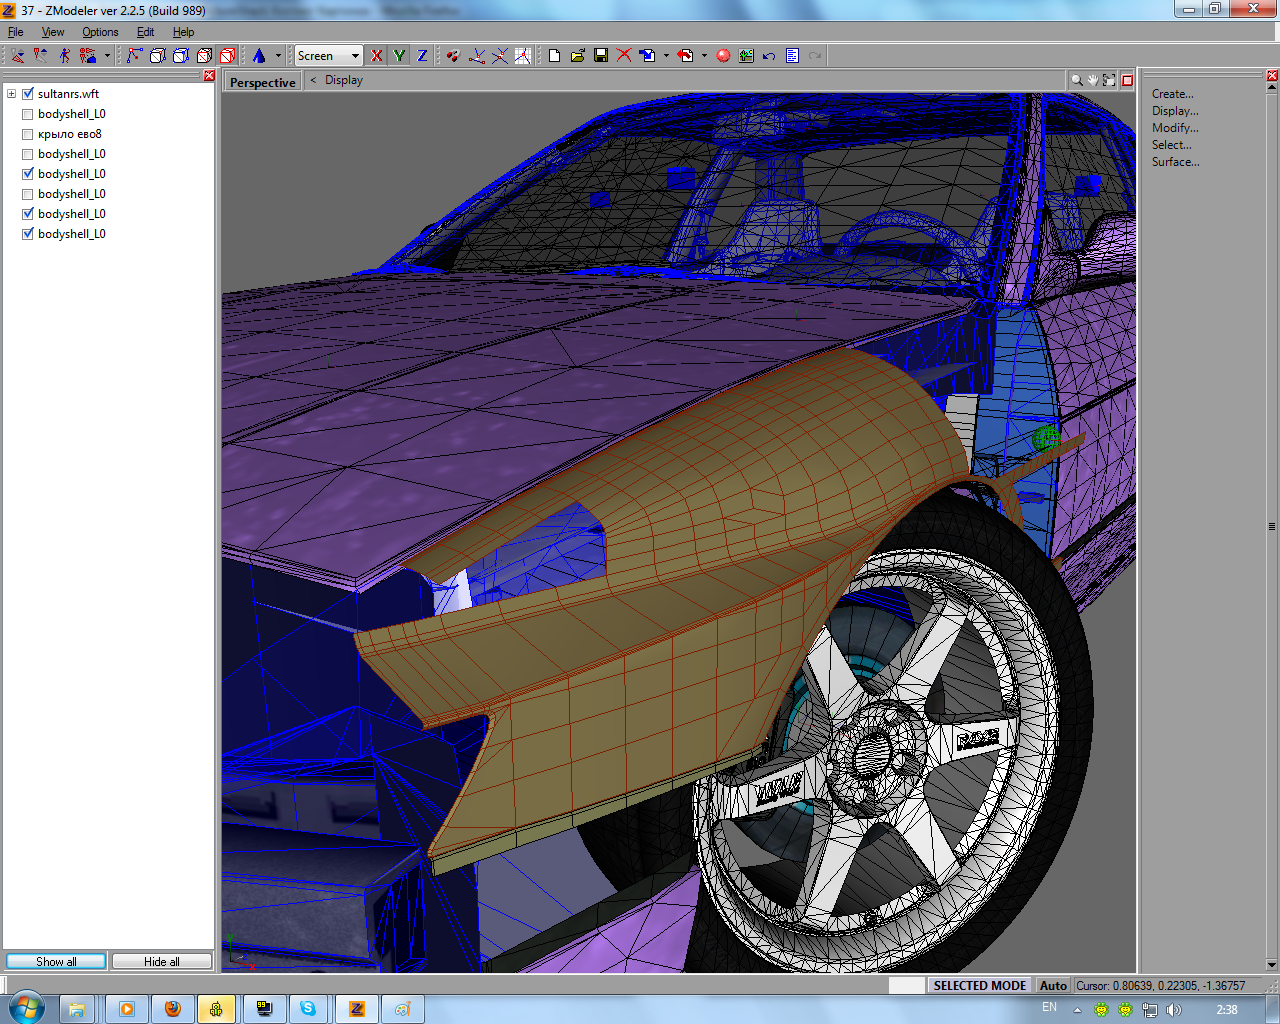This screenshot has width=1280, height=1024.
Task: Check the крыло ево8 visibility checkbox
Action: [28, 134]
